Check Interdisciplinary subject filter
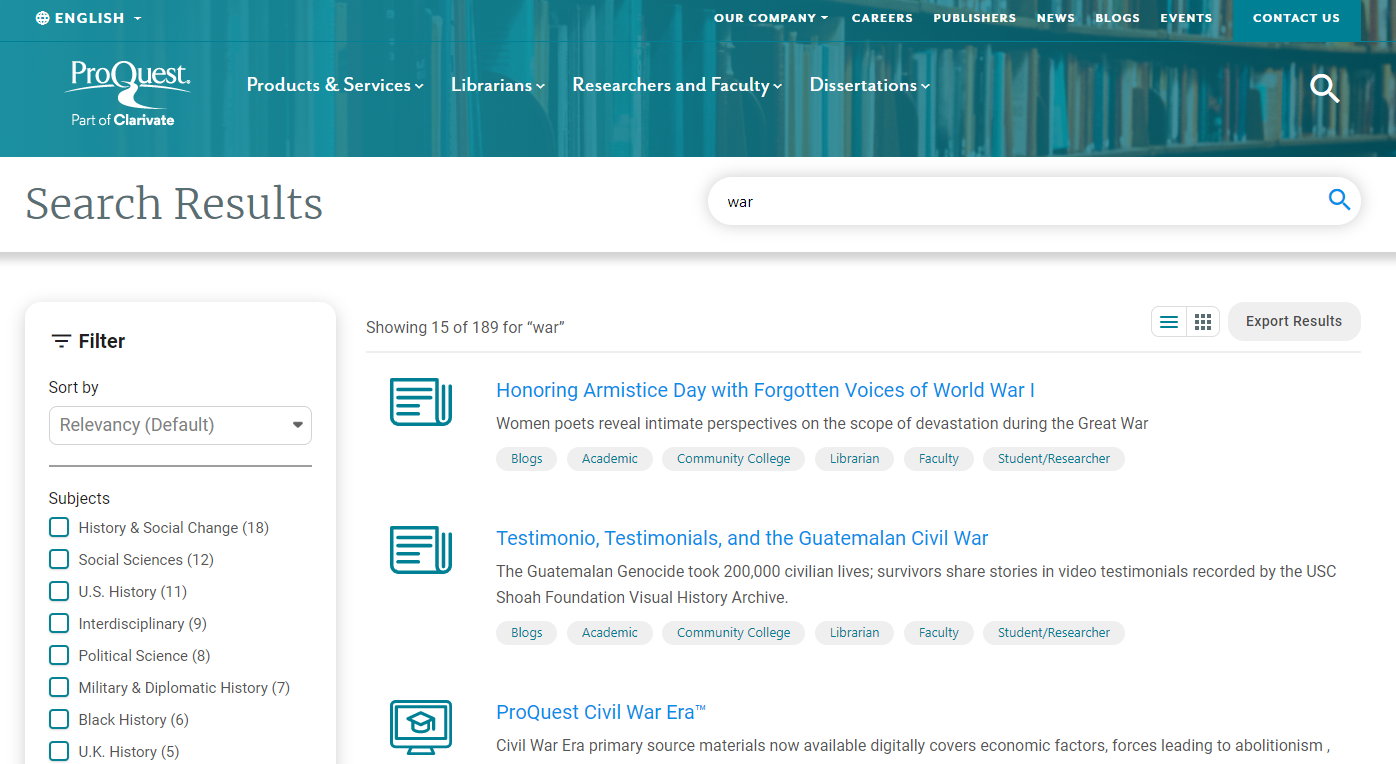Viewport: 1396px width, 764px height. 59,623
